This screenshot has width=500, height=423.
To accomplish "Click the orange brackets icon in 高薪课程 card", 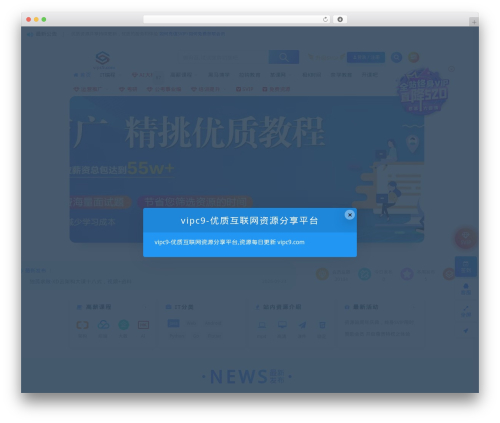I will point(82,325).
